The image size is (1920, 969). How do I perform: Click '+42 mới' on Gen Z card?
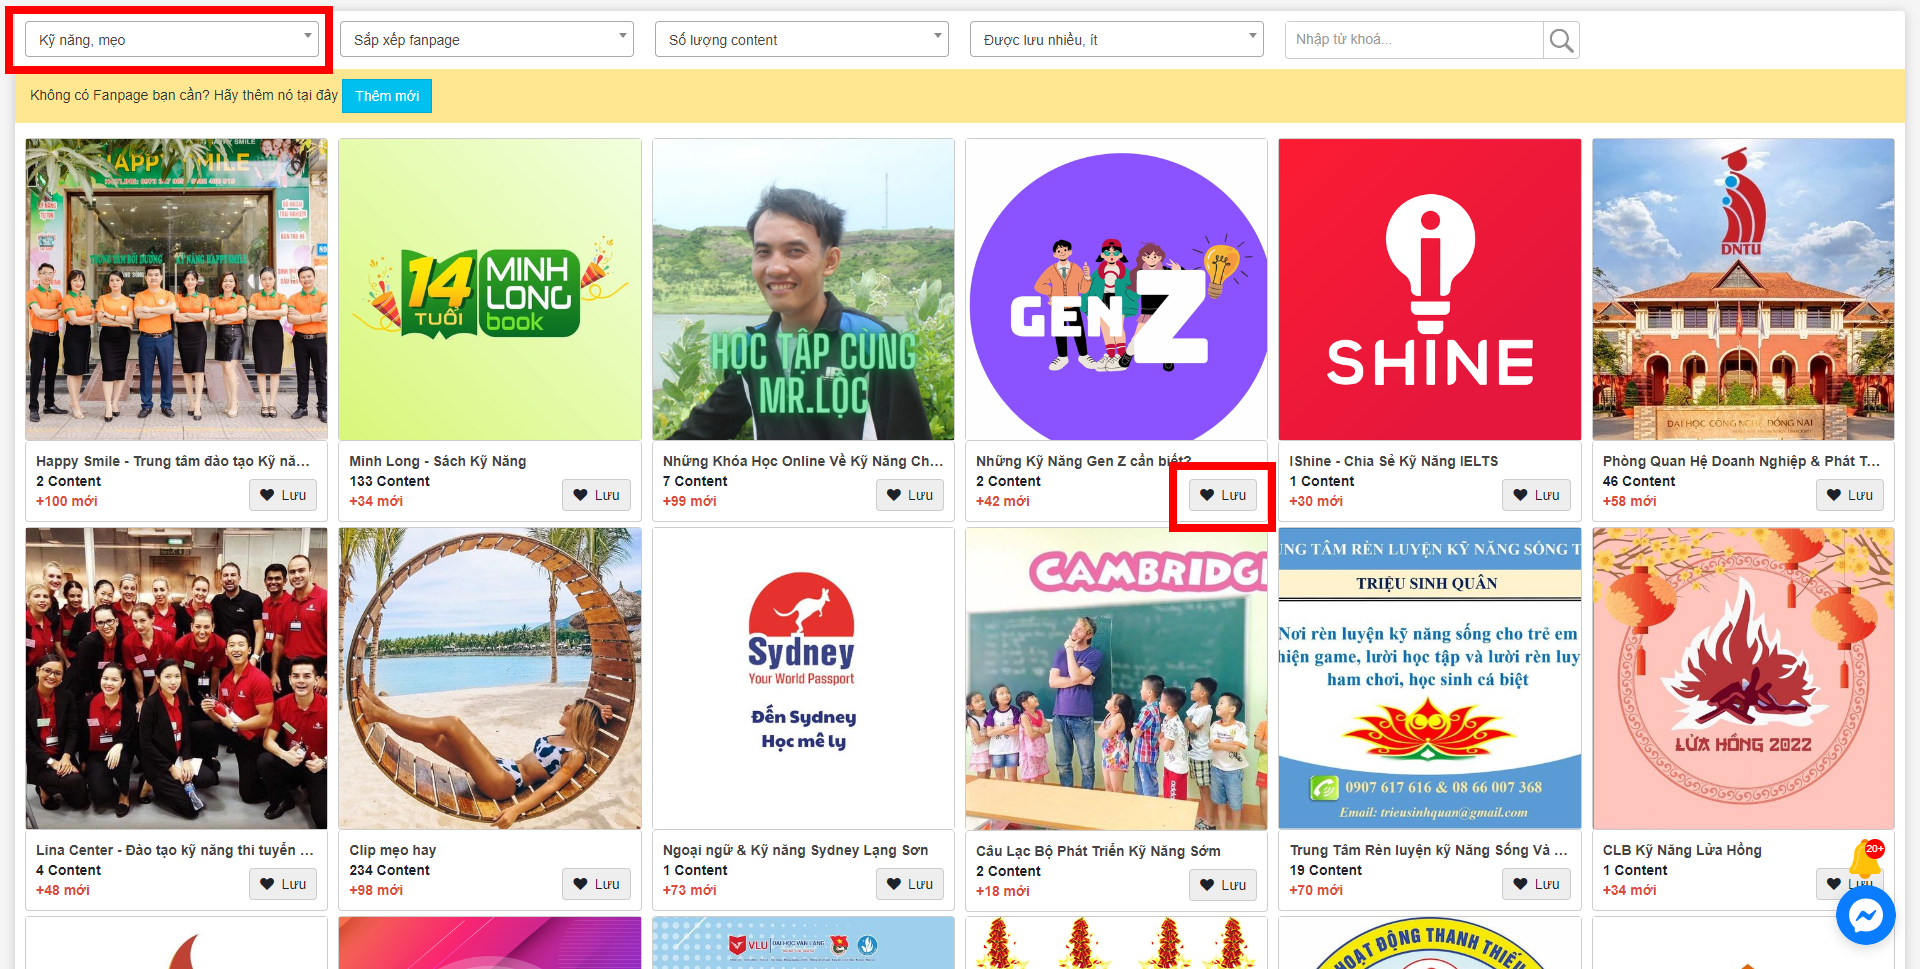tap(1003, 501)
